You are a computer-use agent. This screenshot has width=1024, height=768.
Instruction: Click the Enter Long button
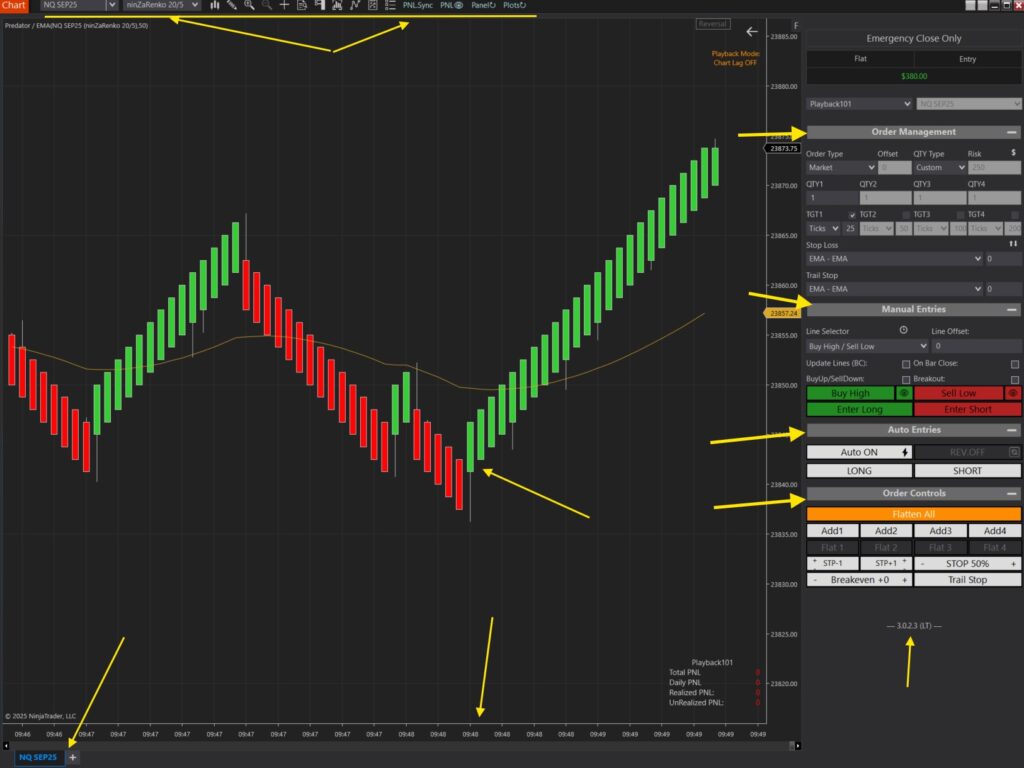pyautogui.click(x=858, y=409)
